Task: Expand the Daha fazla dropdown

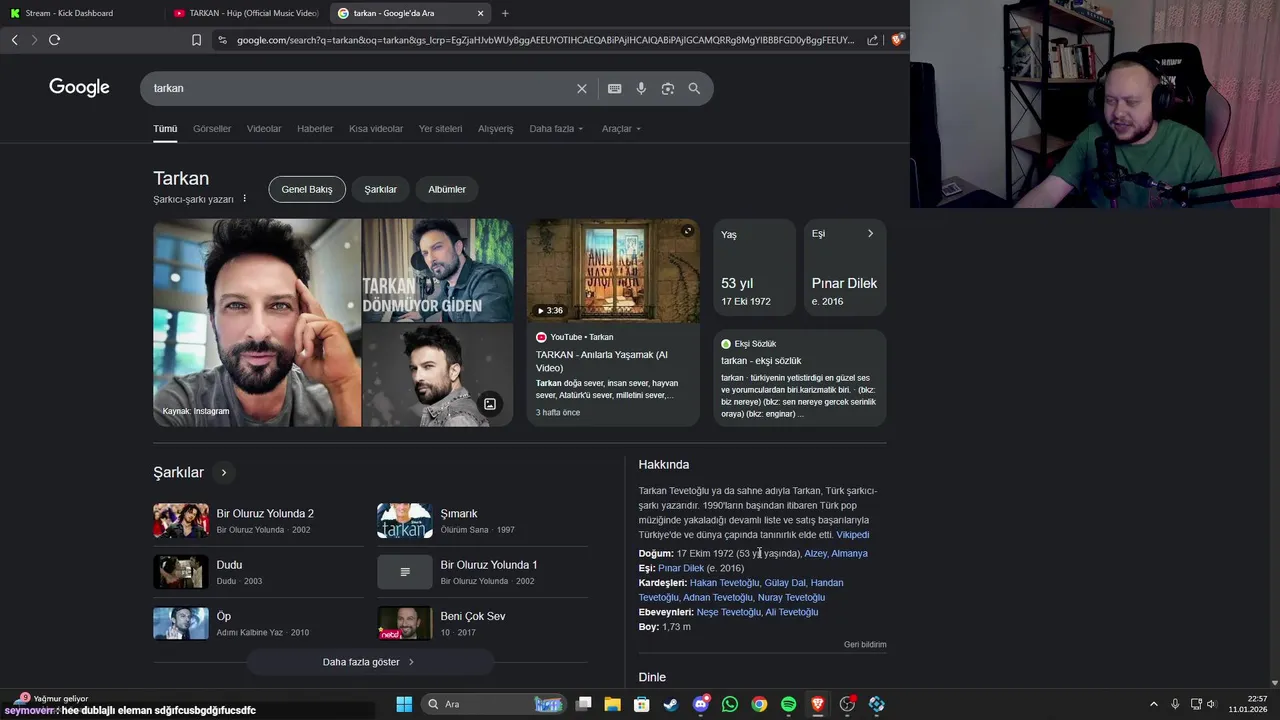Action: click(x=556, y=129)
